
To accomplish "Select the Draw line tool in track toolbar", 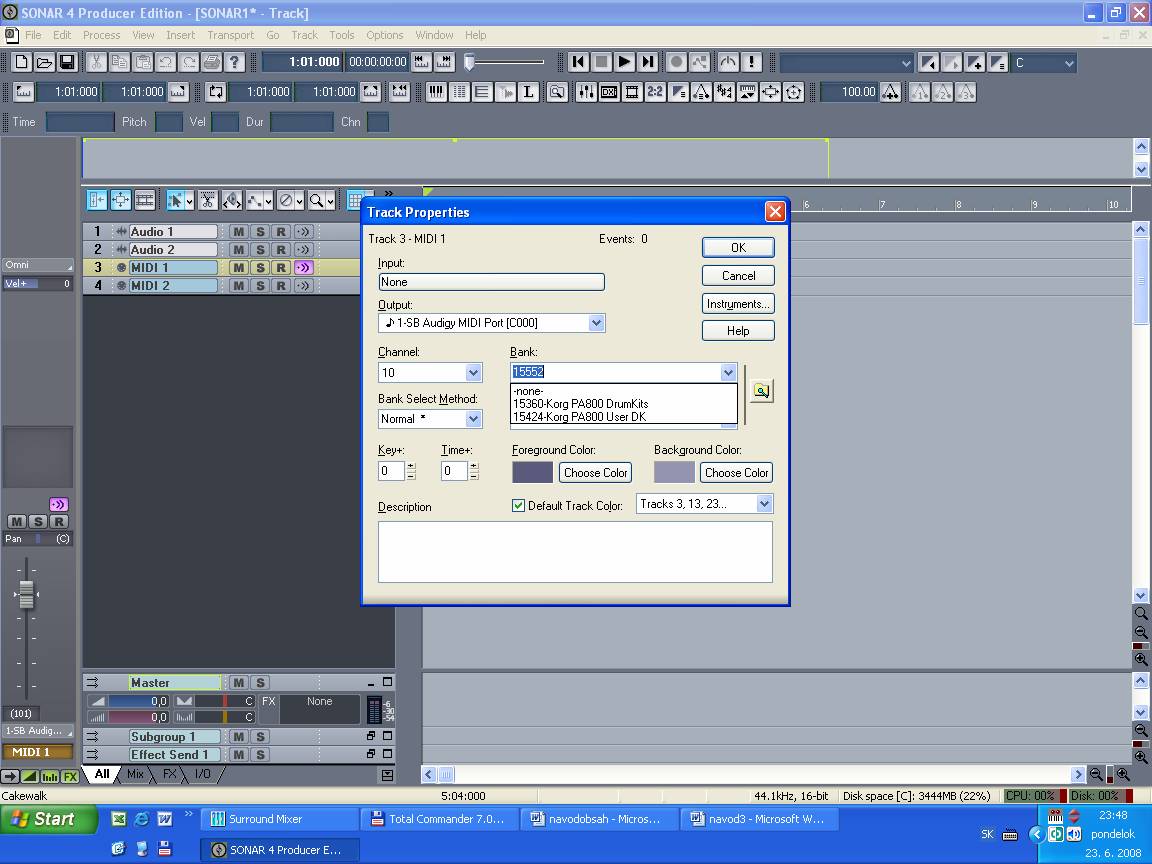I will pyautogui.click(x=253, y=200).
